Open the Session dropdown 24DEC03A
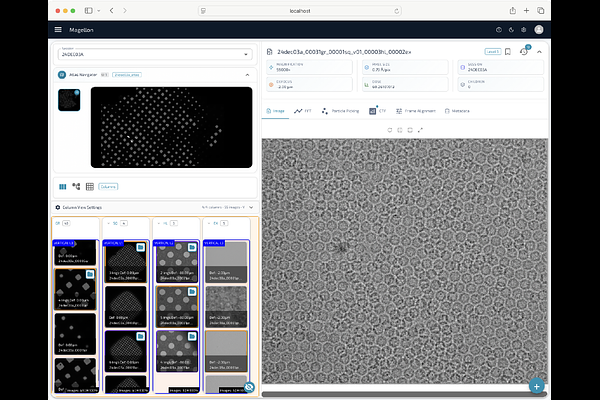Screen dimensions: 600x400 pyautogui.click(x=155, y=54)
